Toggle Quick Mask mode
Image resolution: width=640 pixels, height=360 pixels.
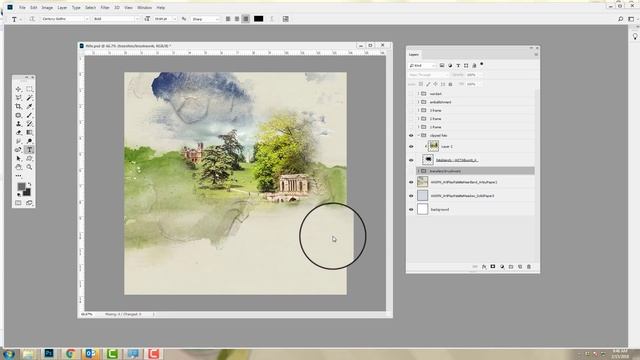click(x=18, y=202)
